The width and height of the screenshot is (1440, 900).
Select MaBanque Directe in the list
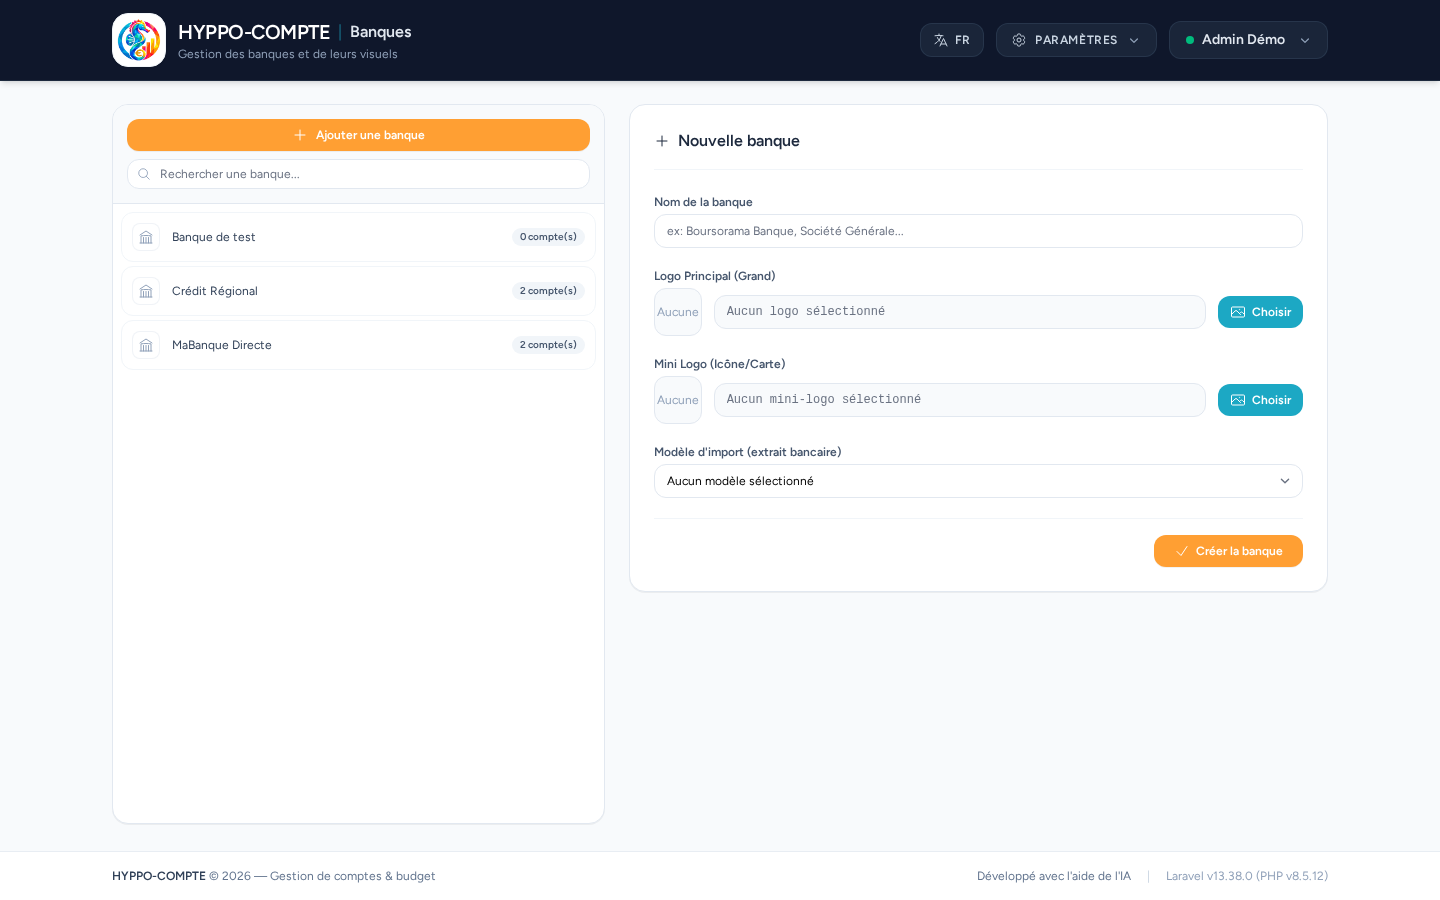(358, 345)
